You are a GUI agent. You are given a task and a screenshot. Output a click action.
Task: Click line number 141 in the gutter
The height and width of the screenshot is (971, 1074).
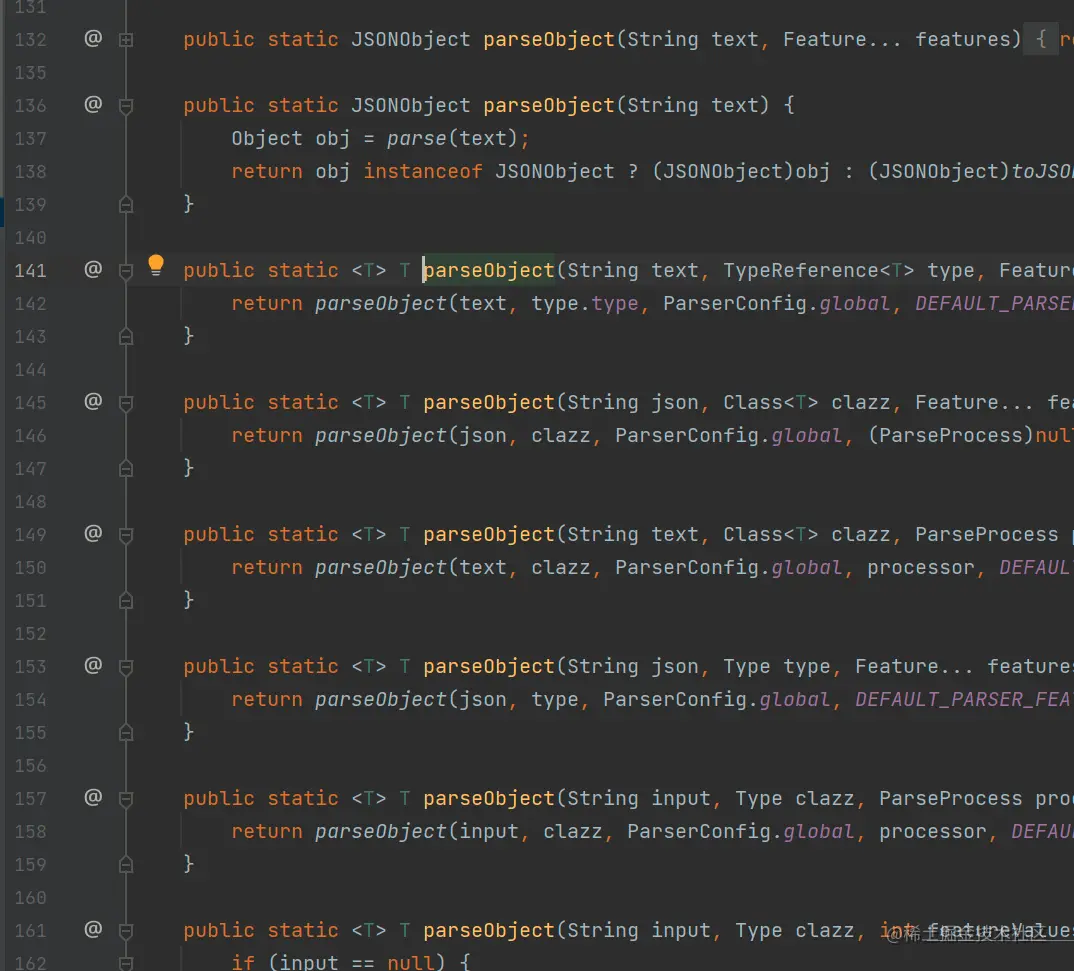pyautogui.click(x=31, y=270)
